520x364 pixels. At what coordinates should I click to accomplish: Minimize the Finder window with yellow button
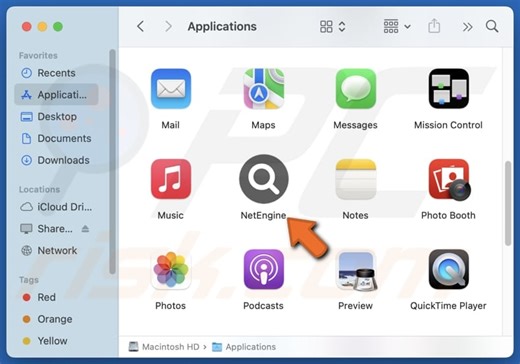coord(42,26)
